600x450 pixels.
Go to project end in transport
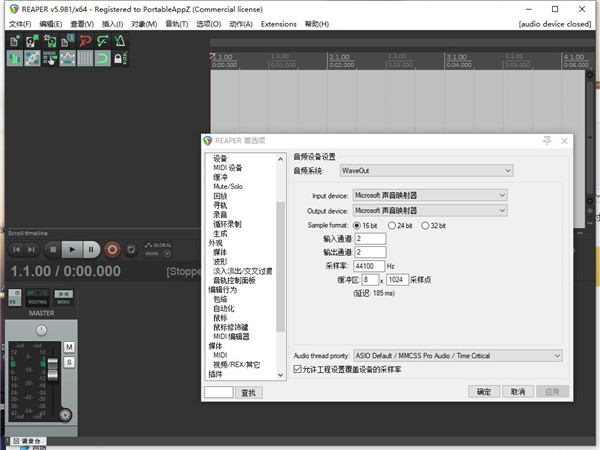31,250
